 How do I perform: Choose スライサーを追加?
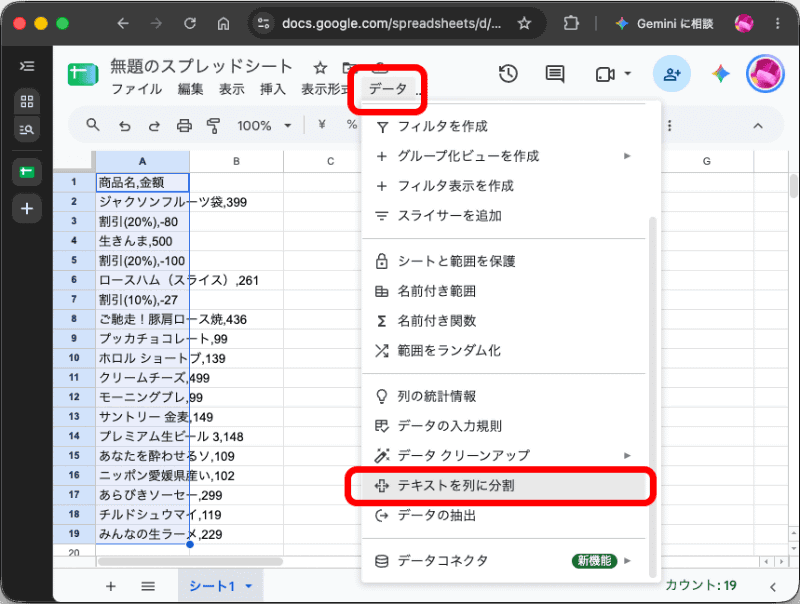pos(504,216)
